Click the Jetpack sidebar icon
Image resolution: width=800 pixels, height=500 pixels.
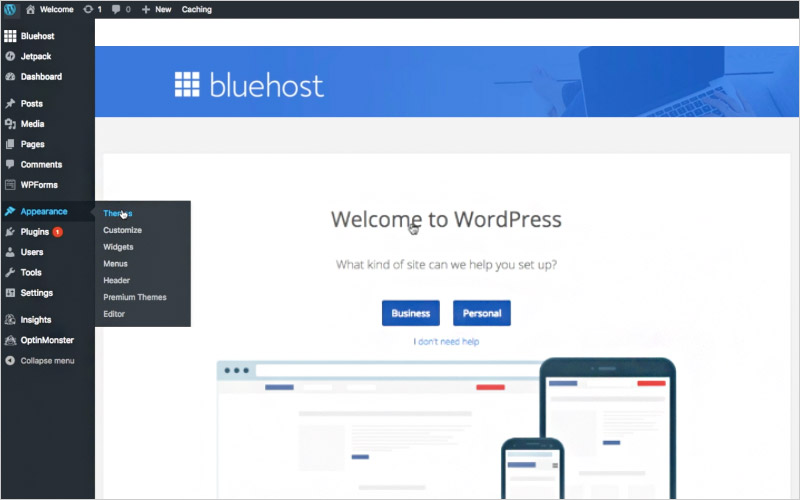(10, 56)
